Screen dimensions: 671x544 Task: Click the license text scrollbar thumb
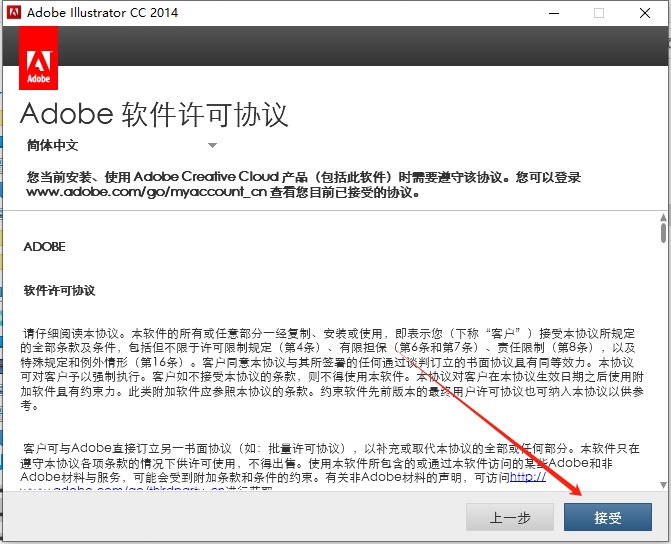pos(662,233)
